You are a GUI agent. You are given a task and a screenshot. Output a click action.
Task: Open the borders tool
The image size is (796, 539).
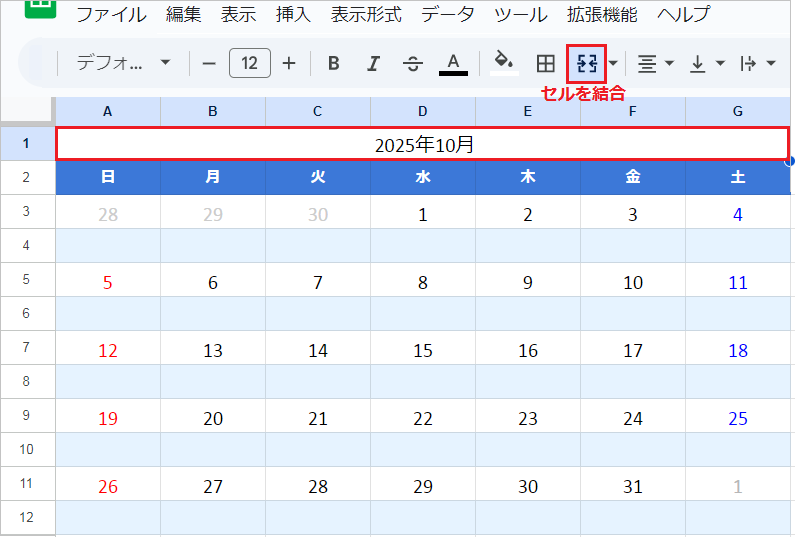546,64
